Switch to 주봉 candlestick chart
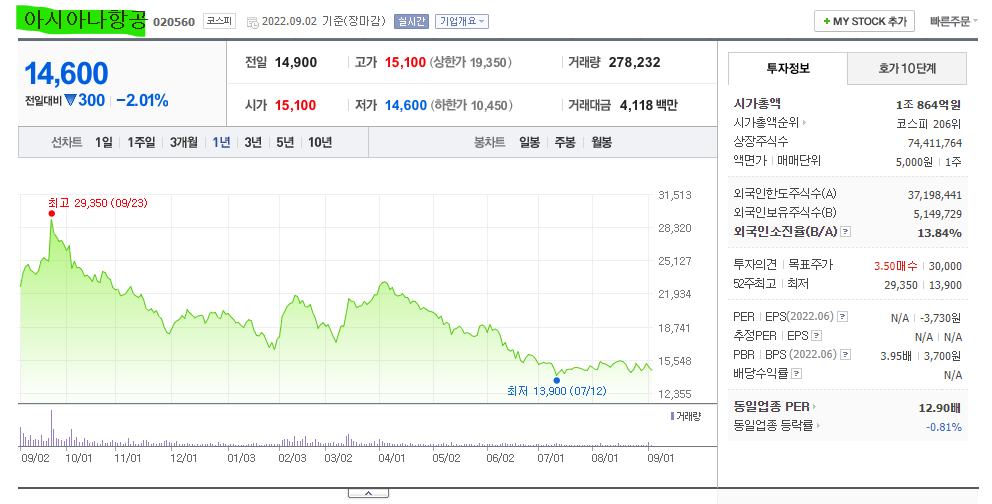Screen dimensions: 992x504 pyautogui.click(x=565, y=142)
